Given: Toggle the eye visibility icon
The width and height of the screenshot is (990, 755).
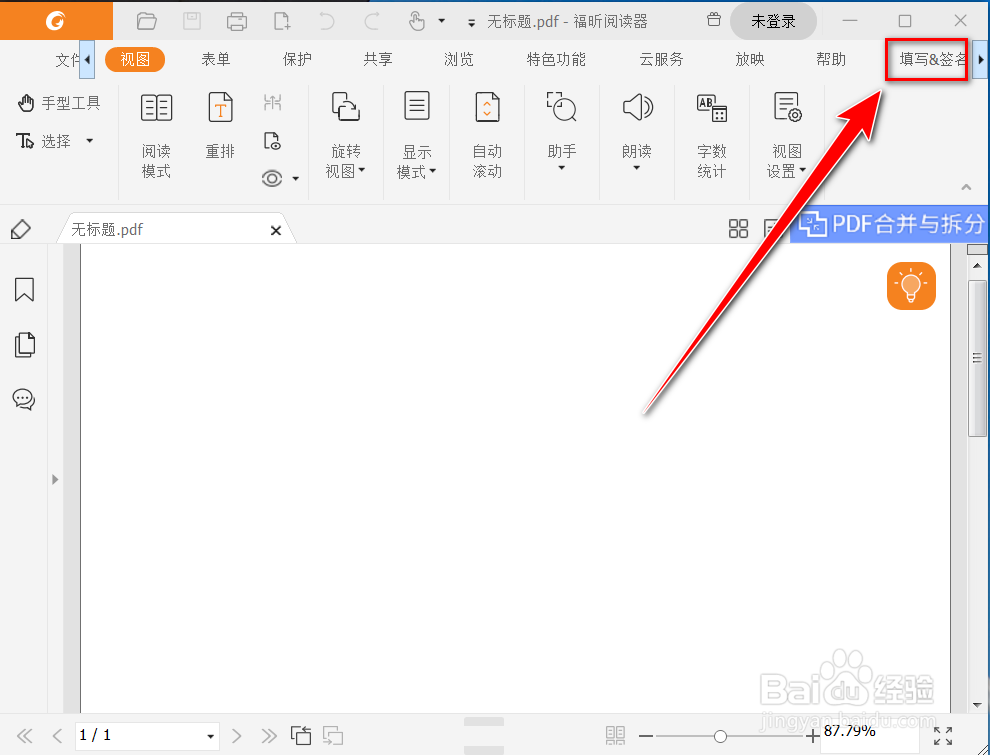Looking at the screenshot, I should (x=271, y=179).
